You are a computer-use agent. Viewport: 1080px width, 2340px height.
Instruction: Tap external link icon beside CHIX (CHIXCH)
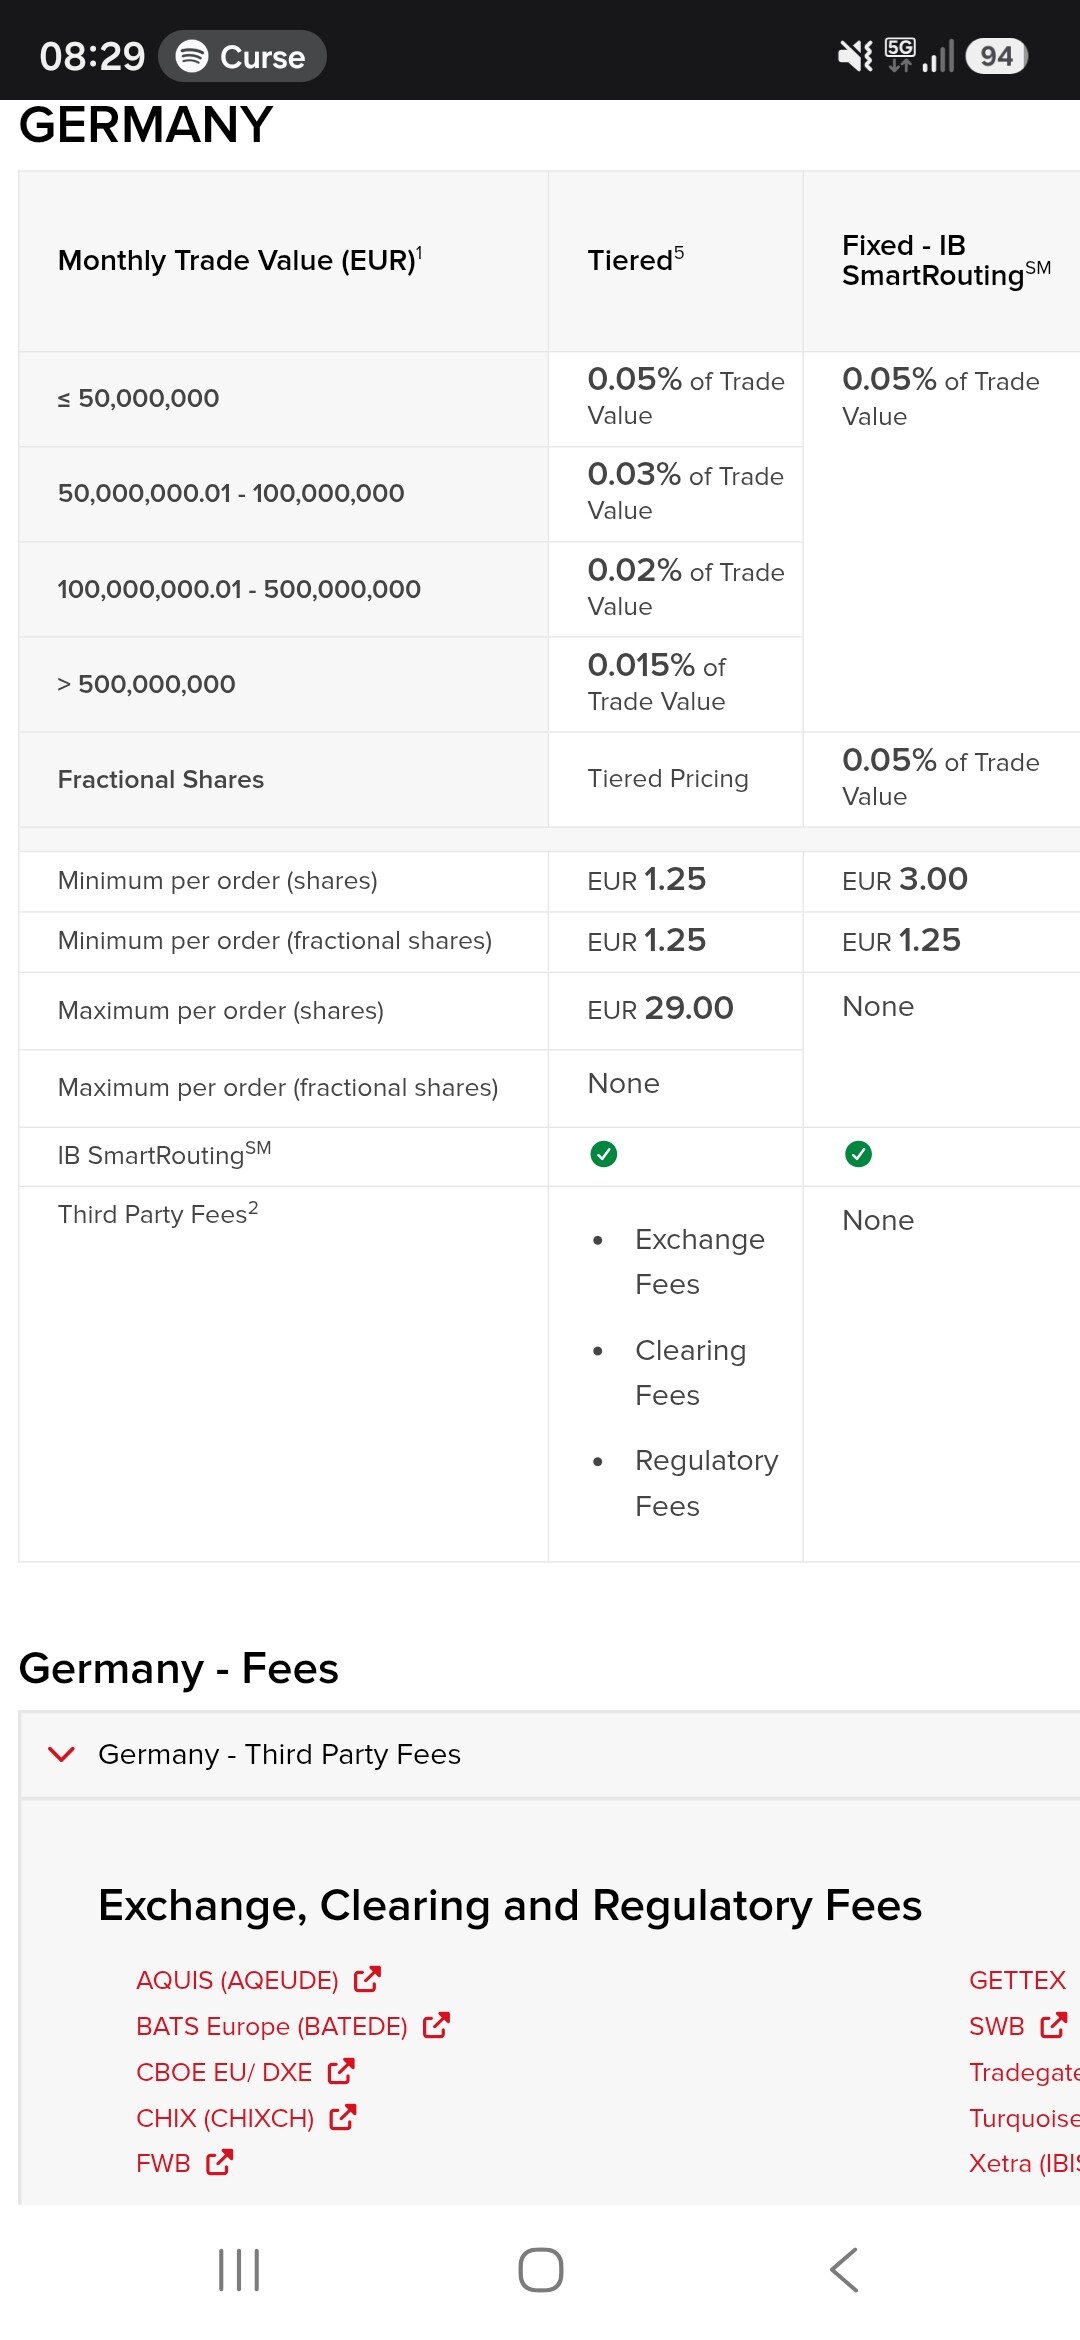tap(343, 2117)
